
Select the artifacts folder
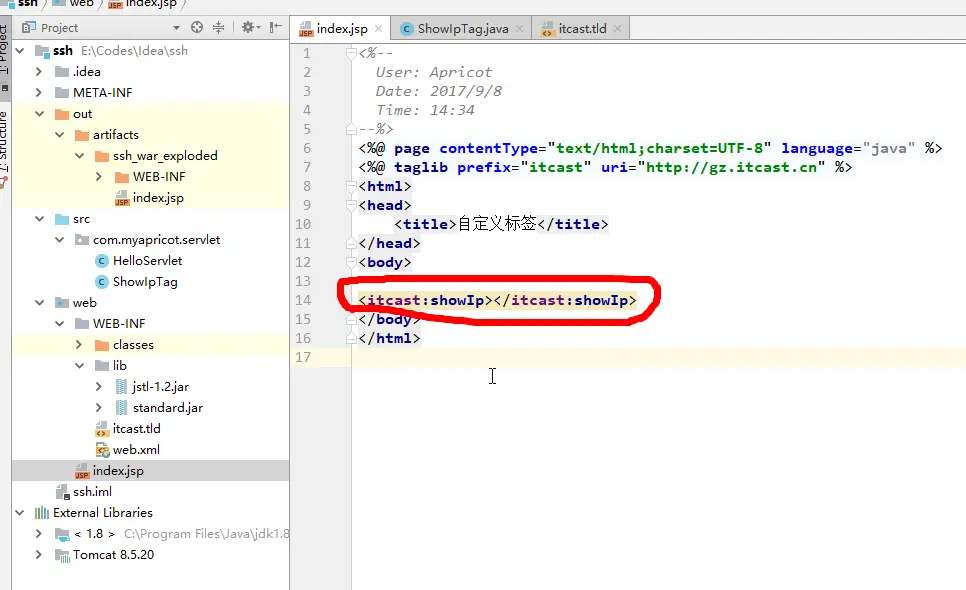click(116, 134)
